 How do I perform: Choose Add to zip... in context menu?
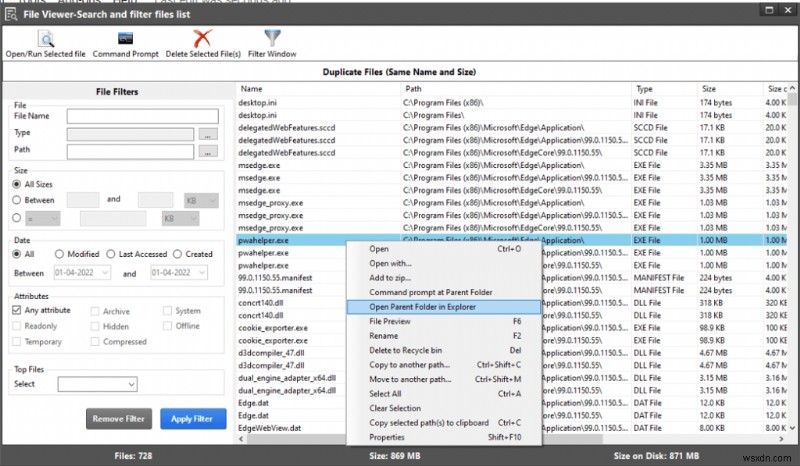coord(444,278)
